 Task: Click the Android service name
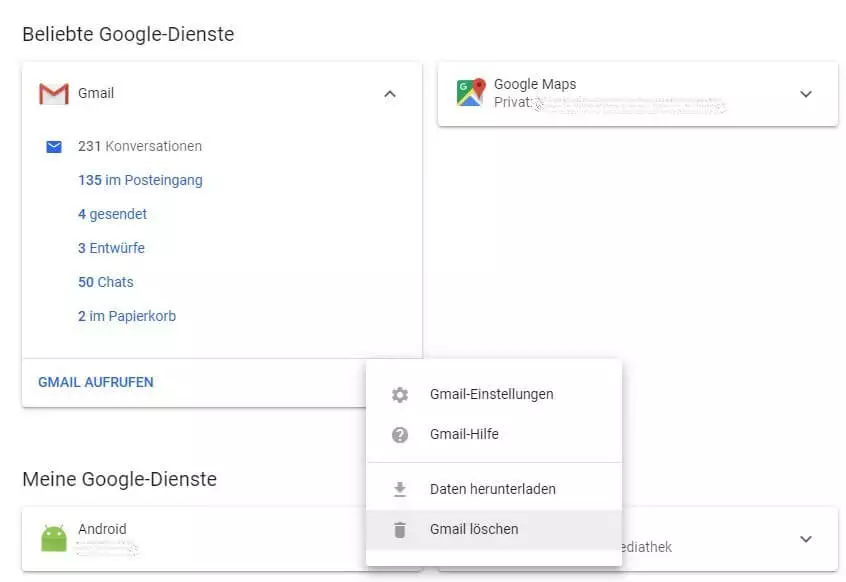pyautogui.click(x=103, y=529)
